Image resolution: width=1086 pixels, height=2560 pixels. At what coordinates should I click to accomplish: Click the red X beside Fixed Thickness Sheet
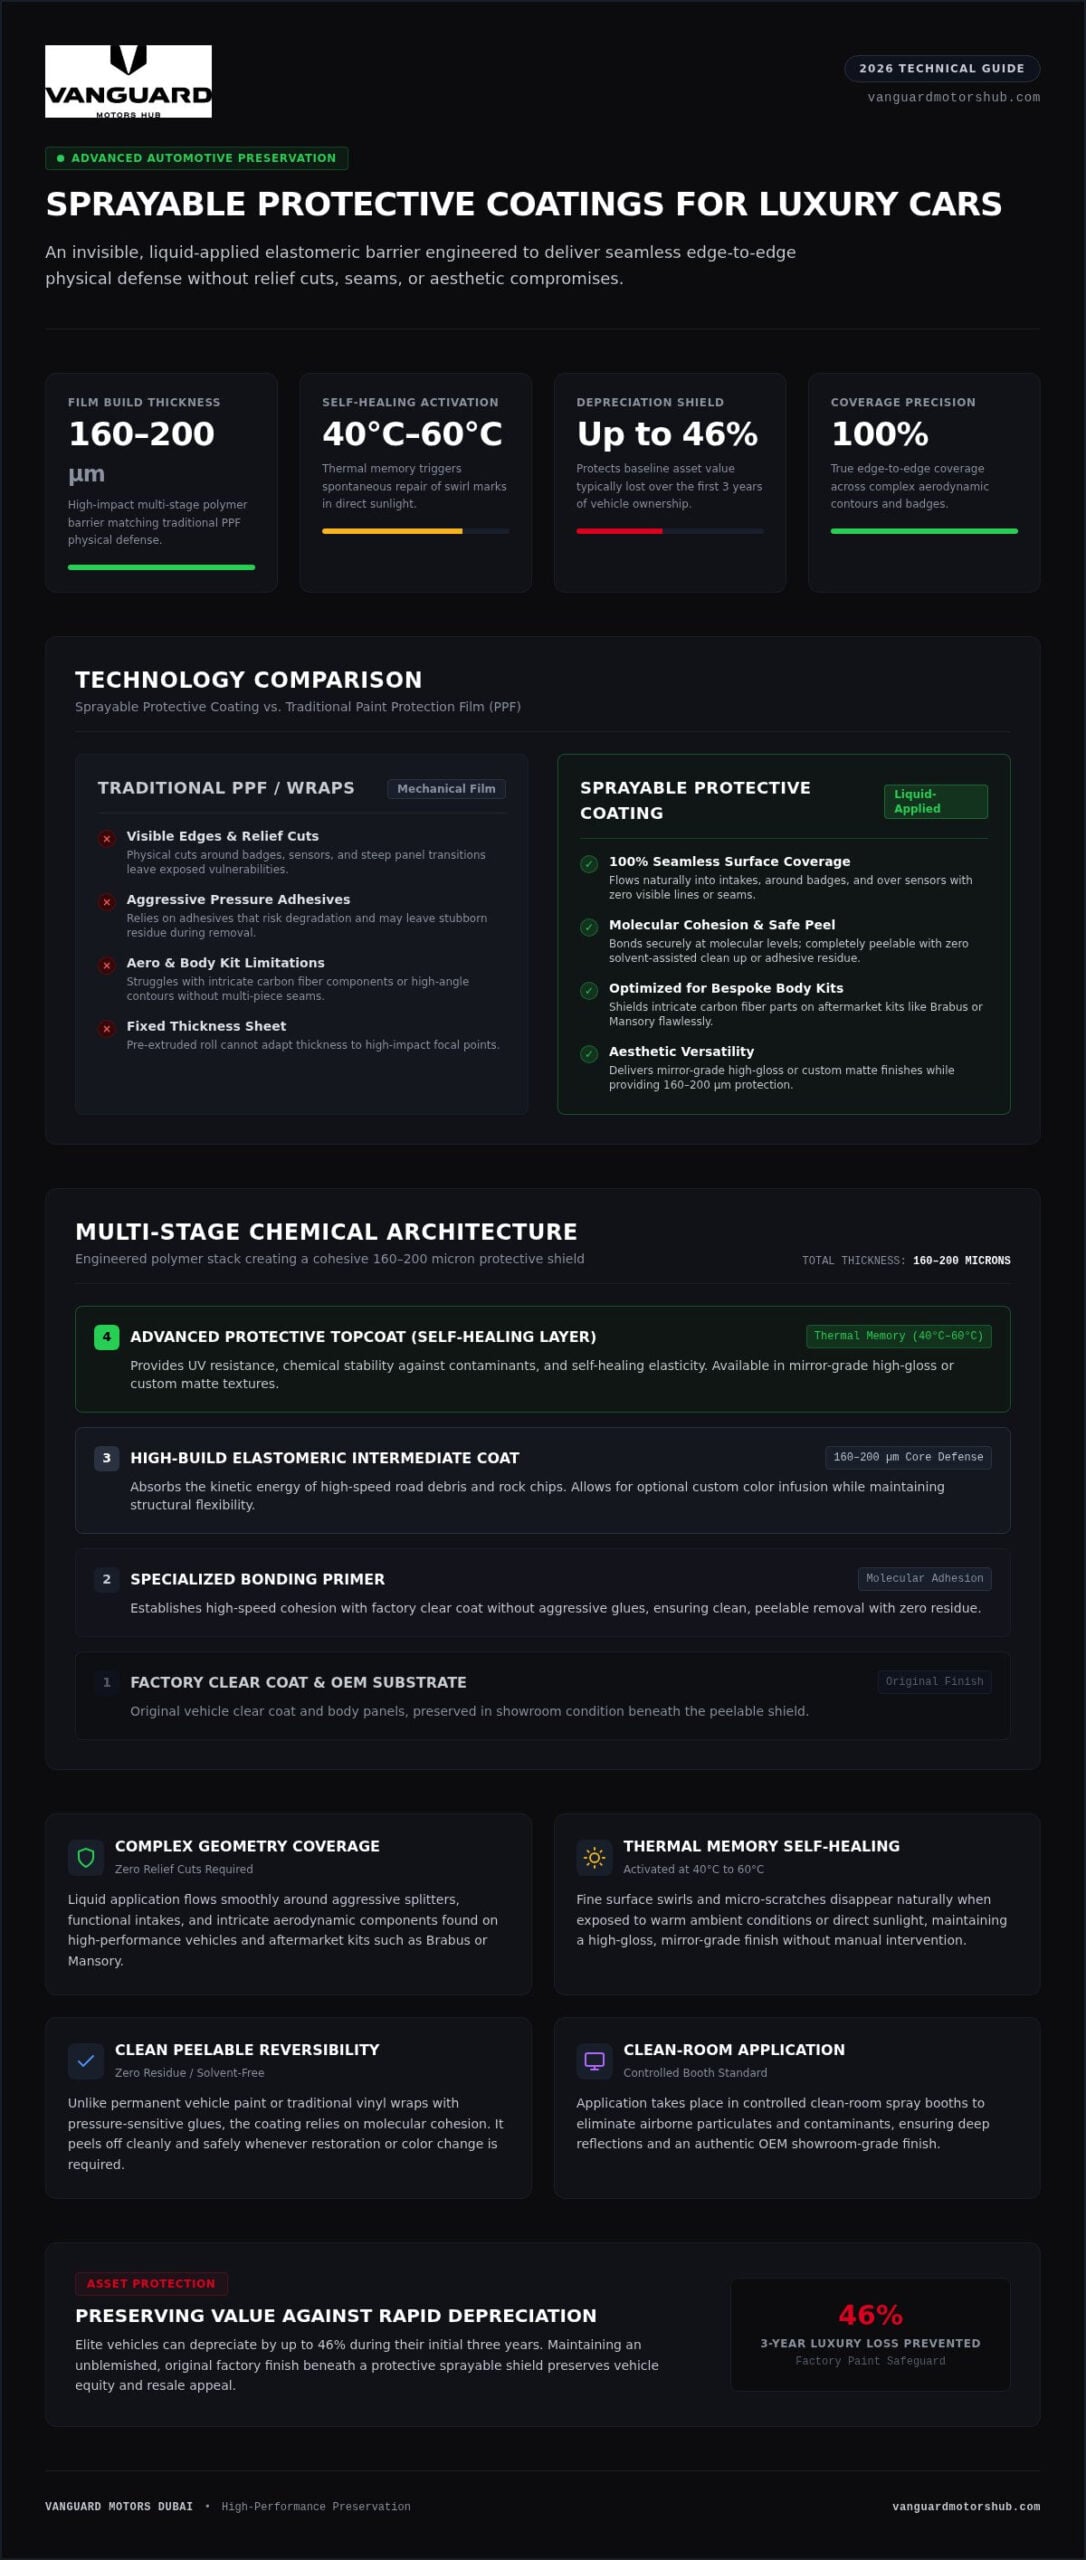(107, 1029)
